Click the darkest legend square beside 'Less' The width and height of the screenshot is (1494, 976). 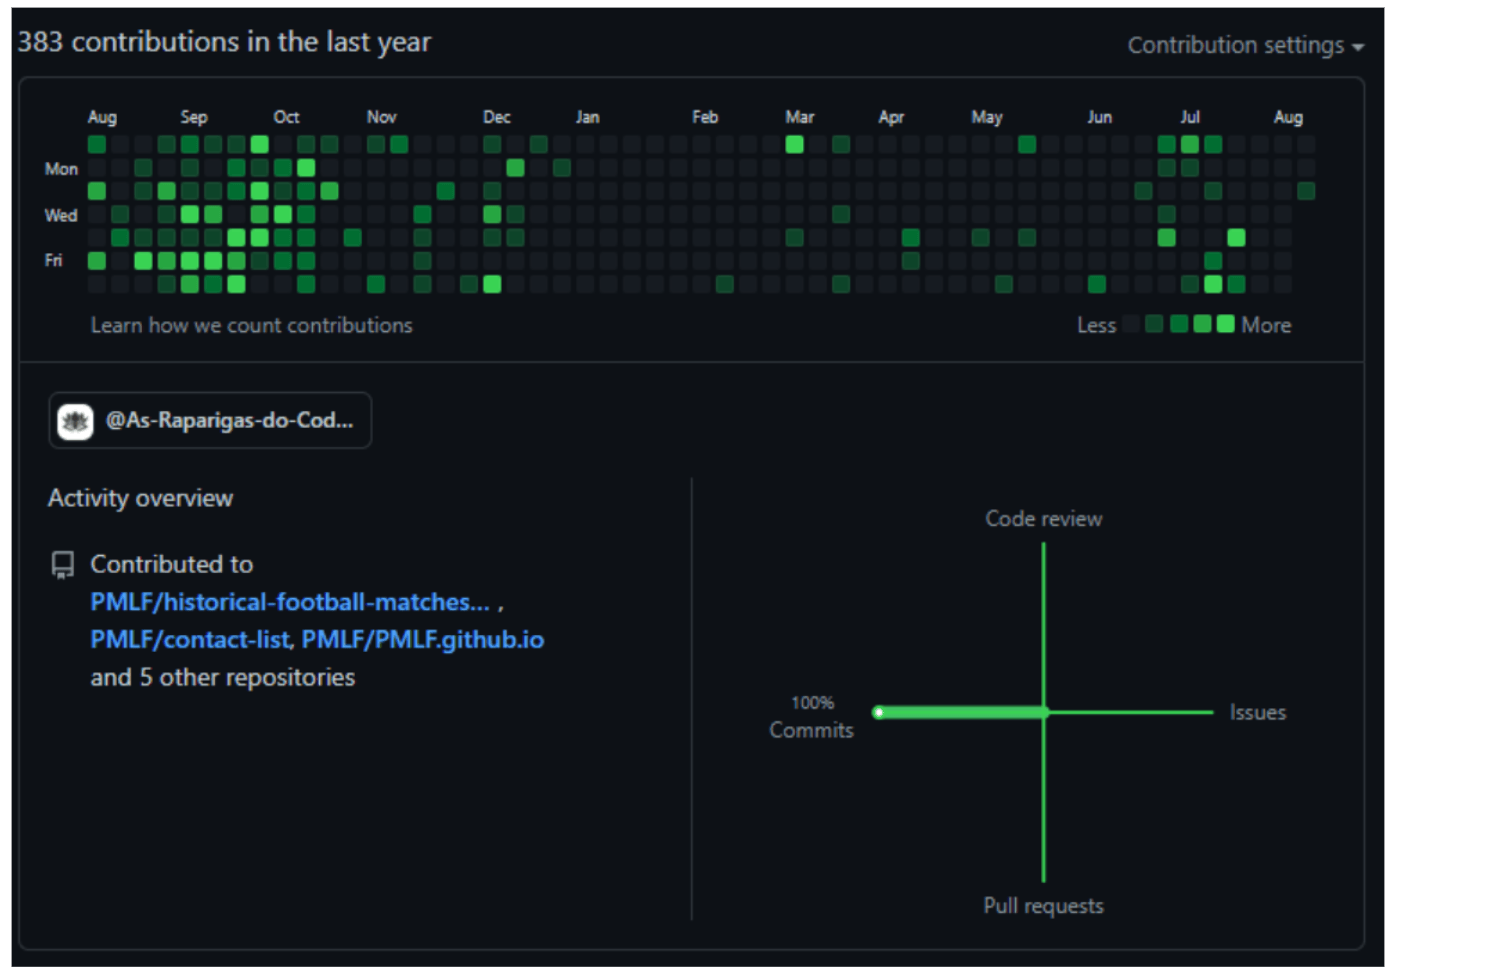[1131, 324]
